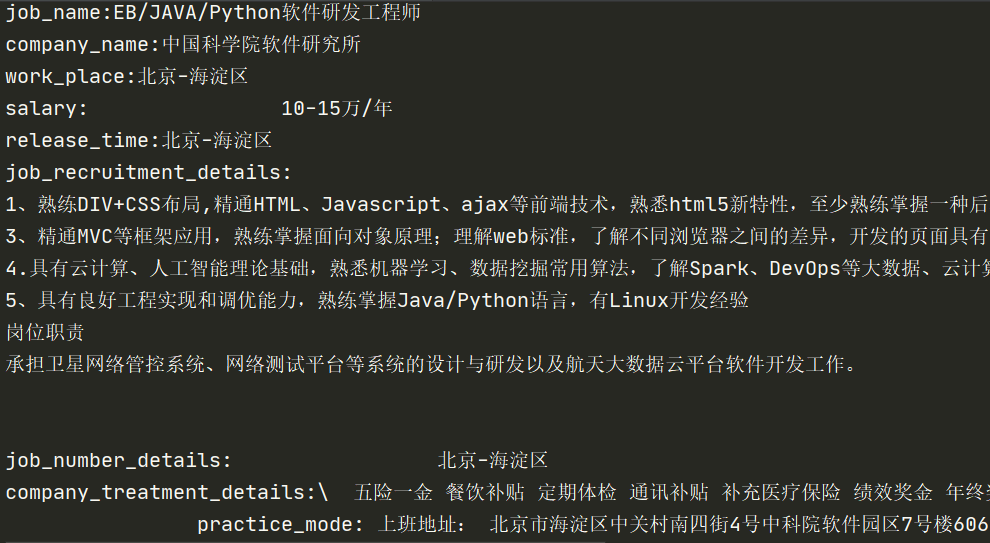Click the release_time line
The width and height of the screenshot is (990, 543).
pyautogui.click(x=139, y=140)
